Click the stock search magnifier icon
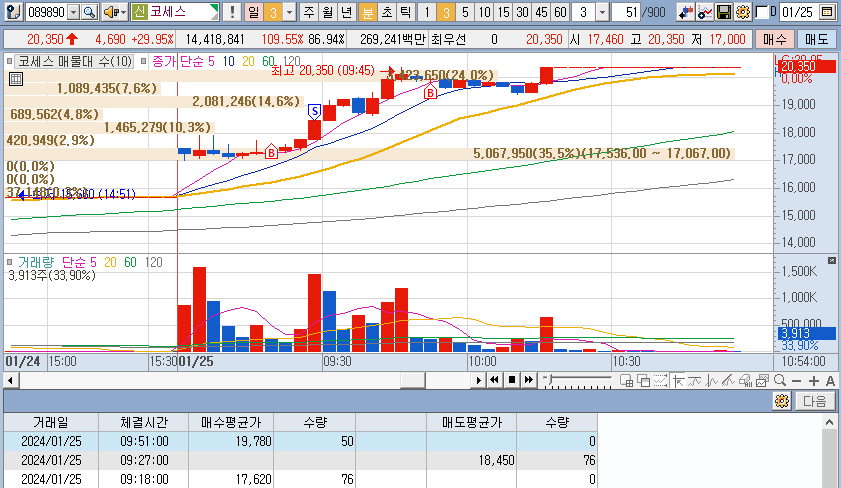The width and height of the screenshot is (841, 488). [90, 12]
